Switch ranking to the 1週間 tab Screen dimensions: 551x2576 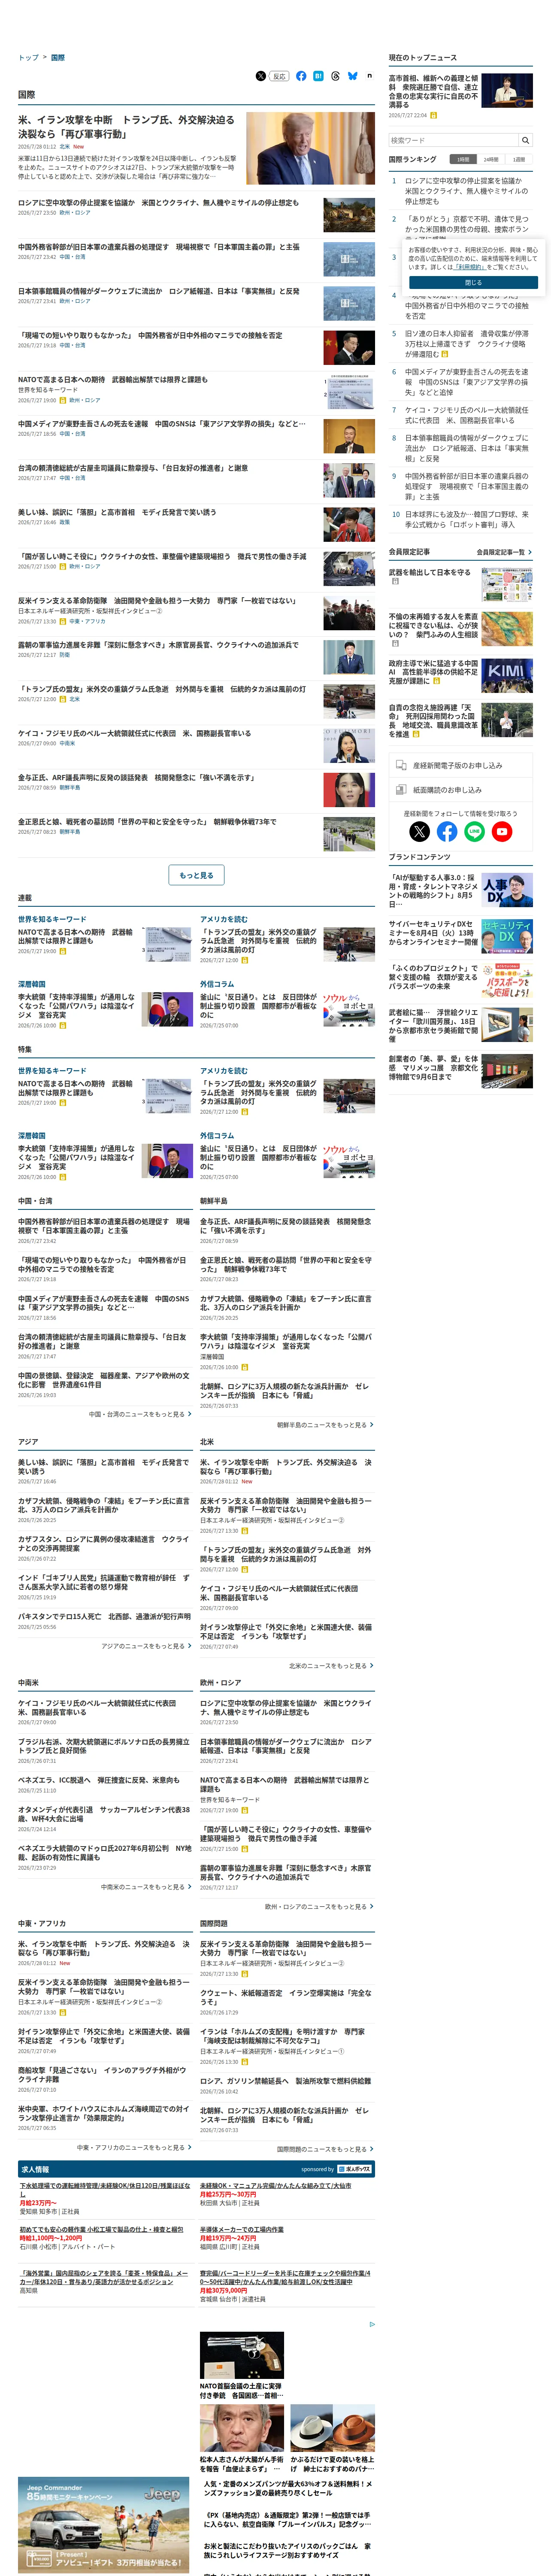point(518,159)
